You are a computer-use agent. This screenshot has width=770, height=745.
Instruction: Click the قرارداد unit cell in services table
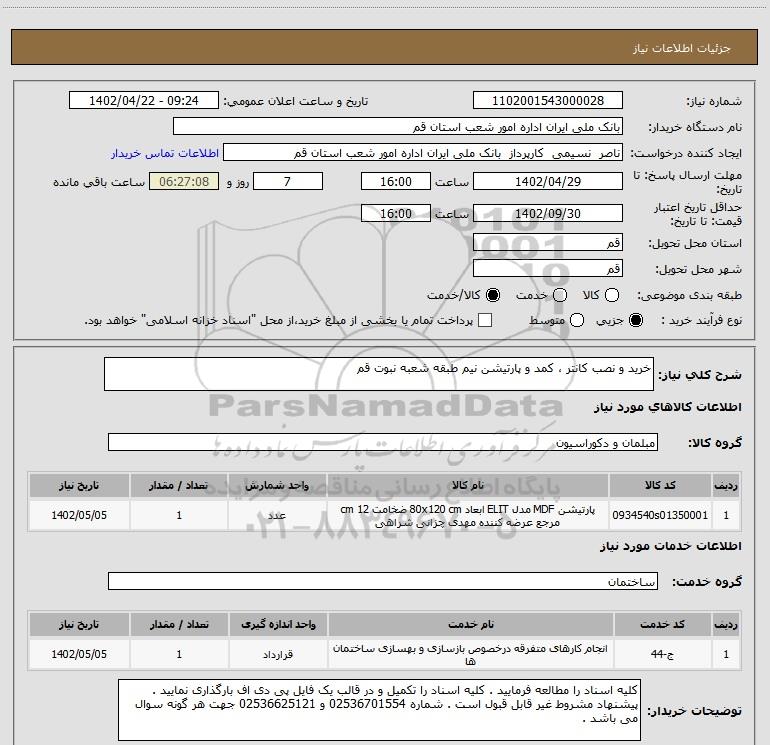pos(278,654)
